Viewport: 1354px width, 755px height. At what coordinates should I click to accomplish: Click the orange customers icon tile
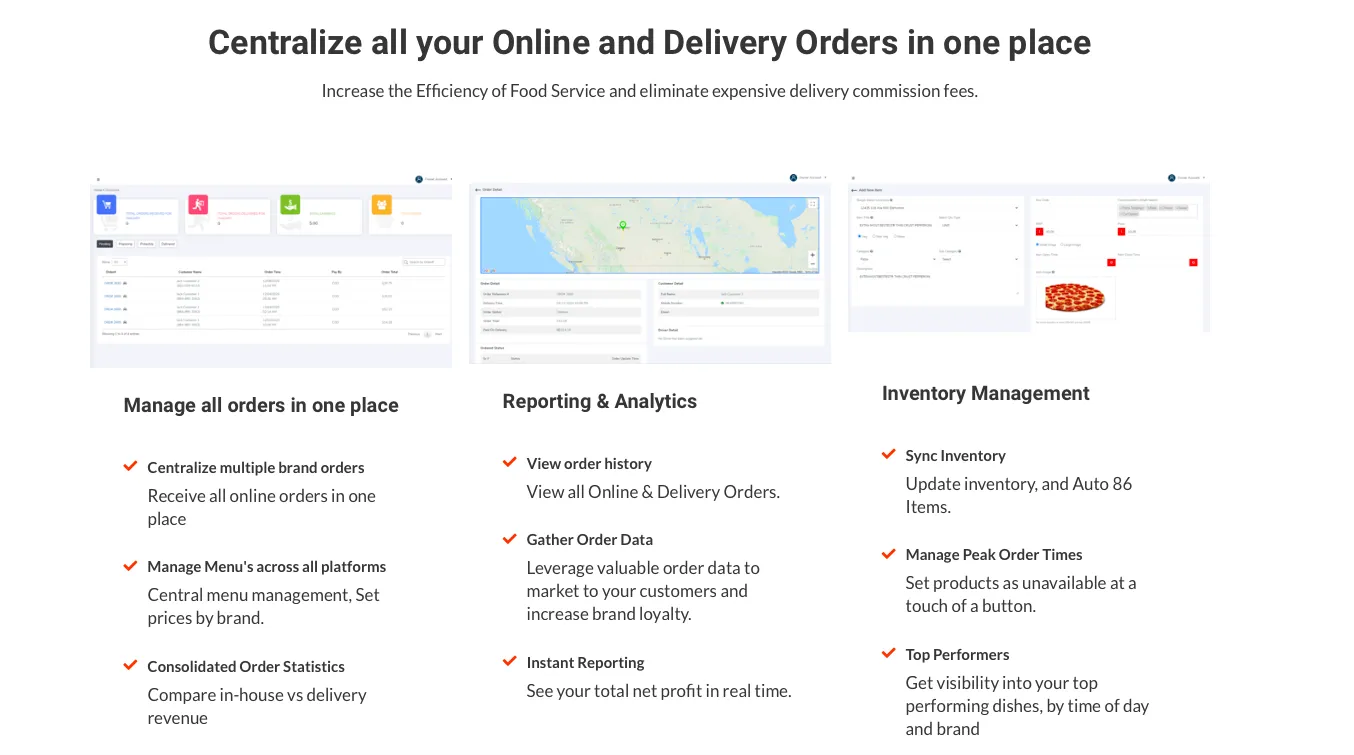coord(382,205)
